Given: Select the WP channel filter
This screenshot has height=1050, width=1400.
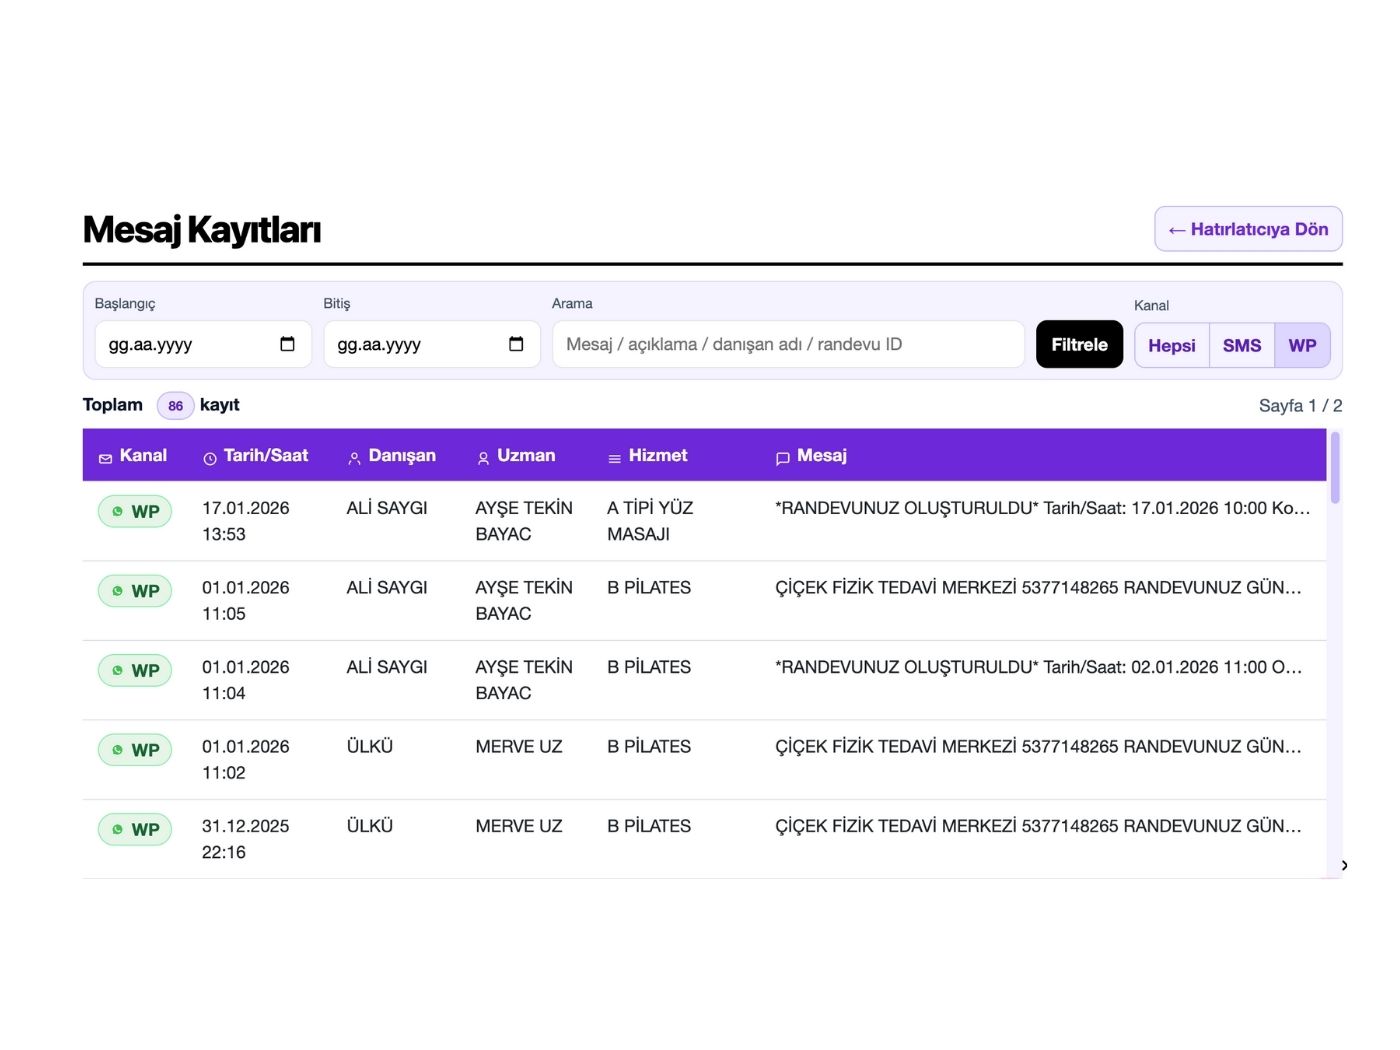Looking at the screenshot, I should (x=1302, y=345).
